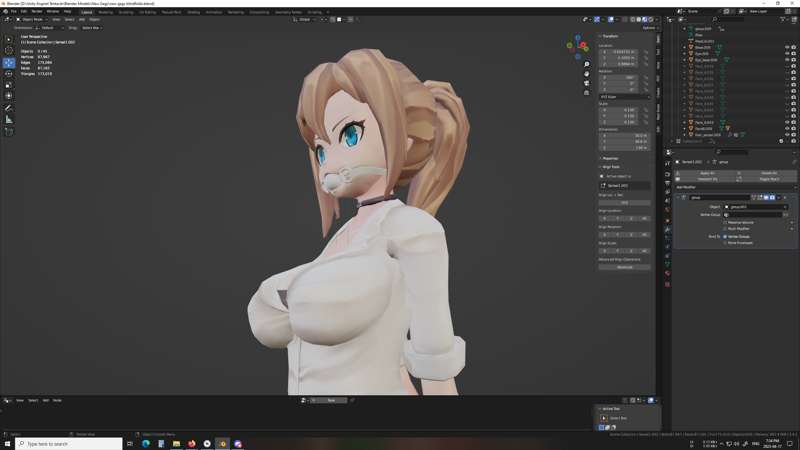Open the Add Modifier dropdown
800x450 pixels.
pos(735,187)
